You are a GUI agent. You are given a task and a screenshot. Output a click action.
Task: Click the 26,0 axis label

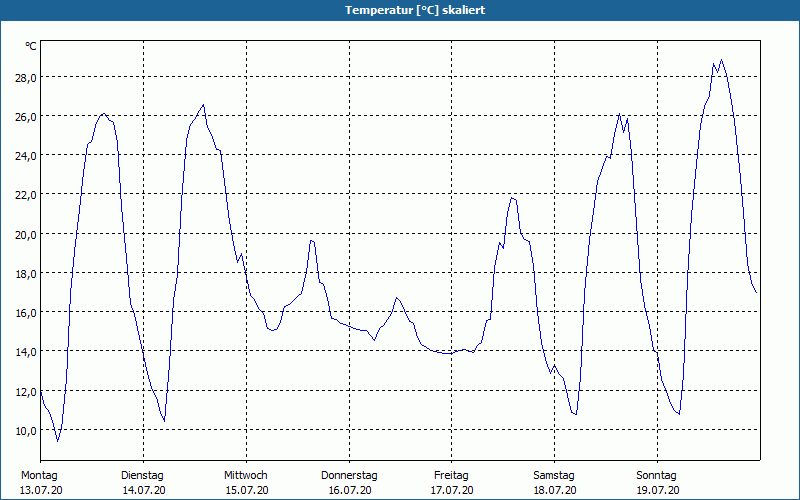pos(26,117)
